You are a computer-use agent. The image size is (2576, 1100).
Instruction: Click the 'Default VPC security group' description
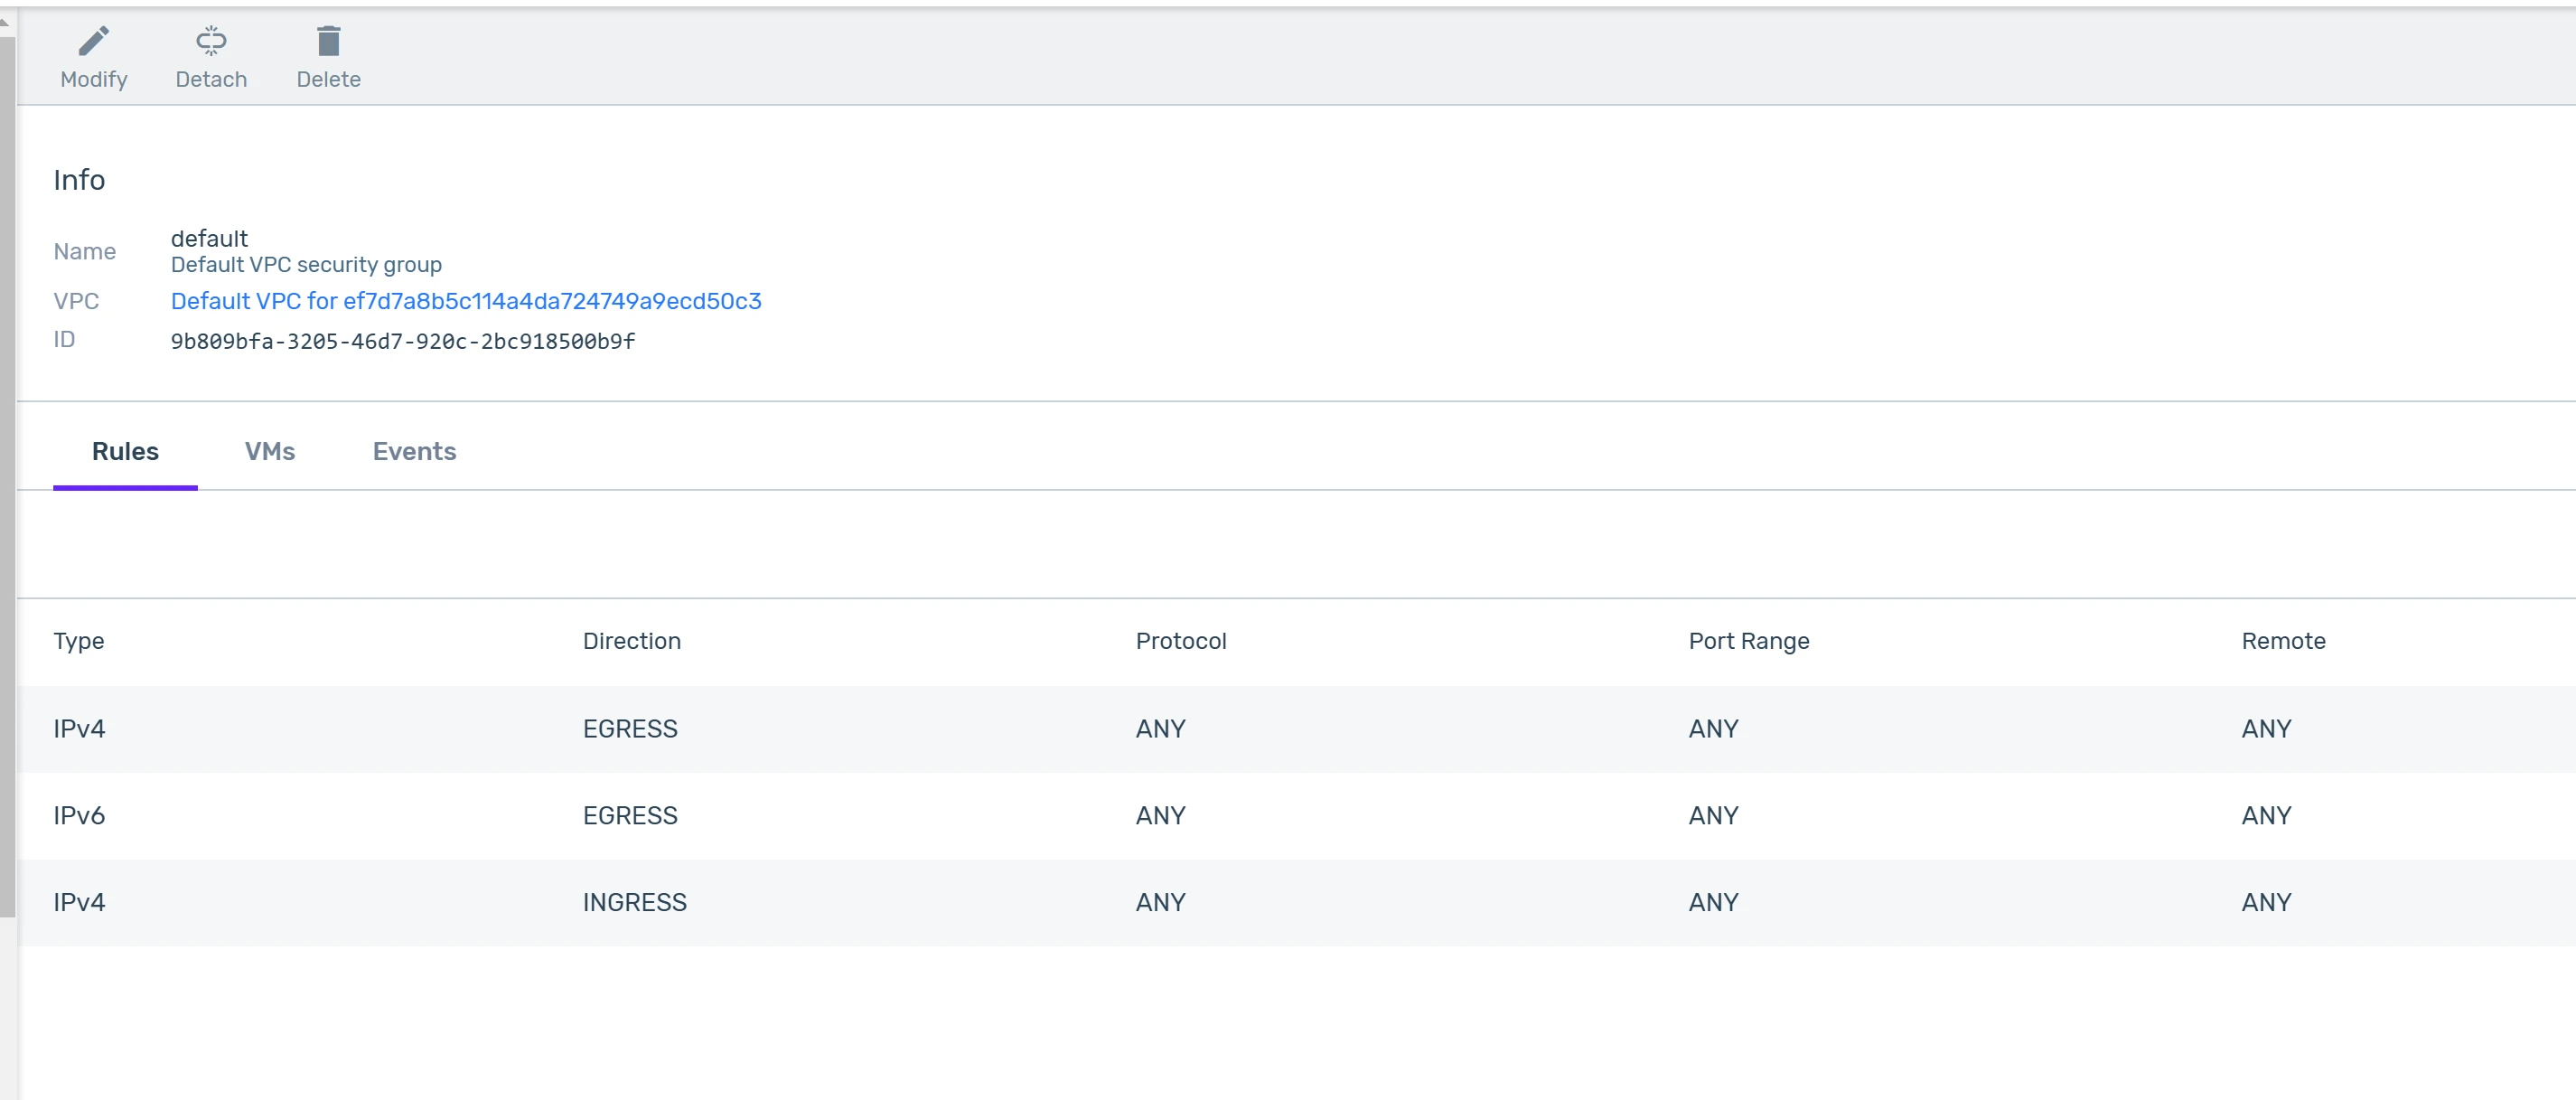(x=306, y=264)
